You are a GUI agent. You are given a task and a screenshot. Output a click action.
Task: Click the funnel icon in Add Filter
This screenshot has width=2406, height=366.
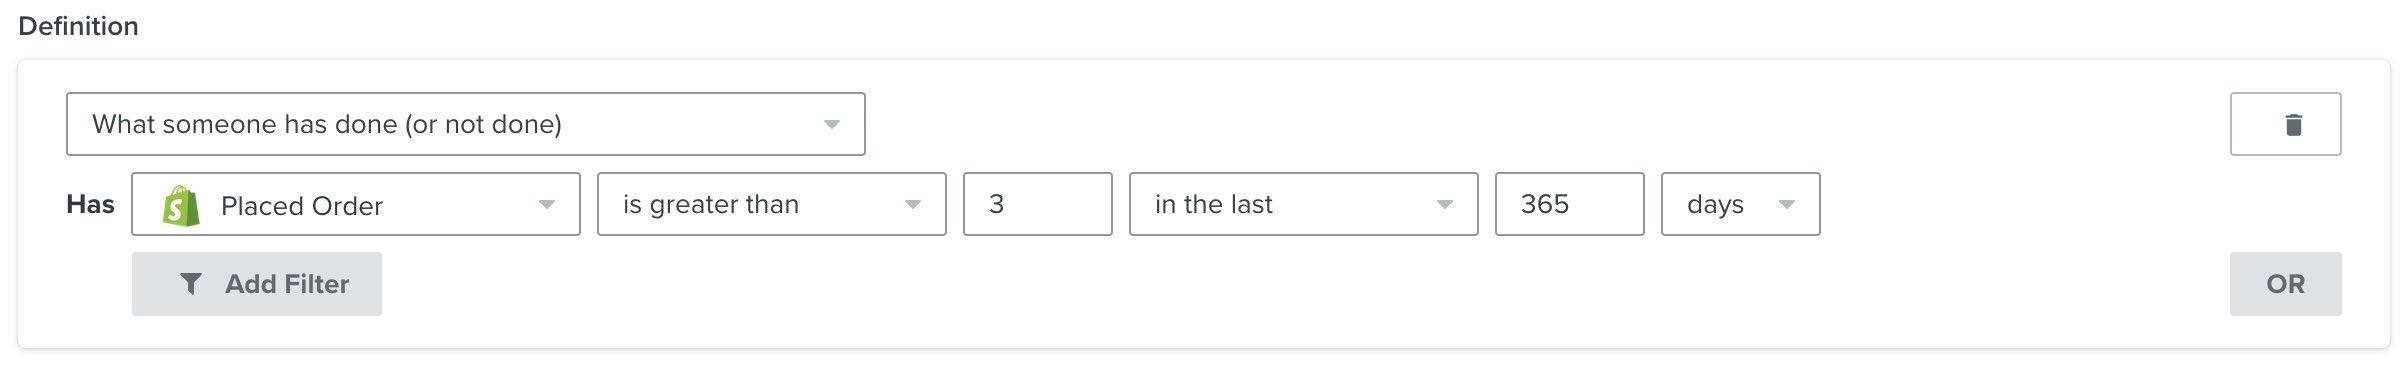[191, 284]
